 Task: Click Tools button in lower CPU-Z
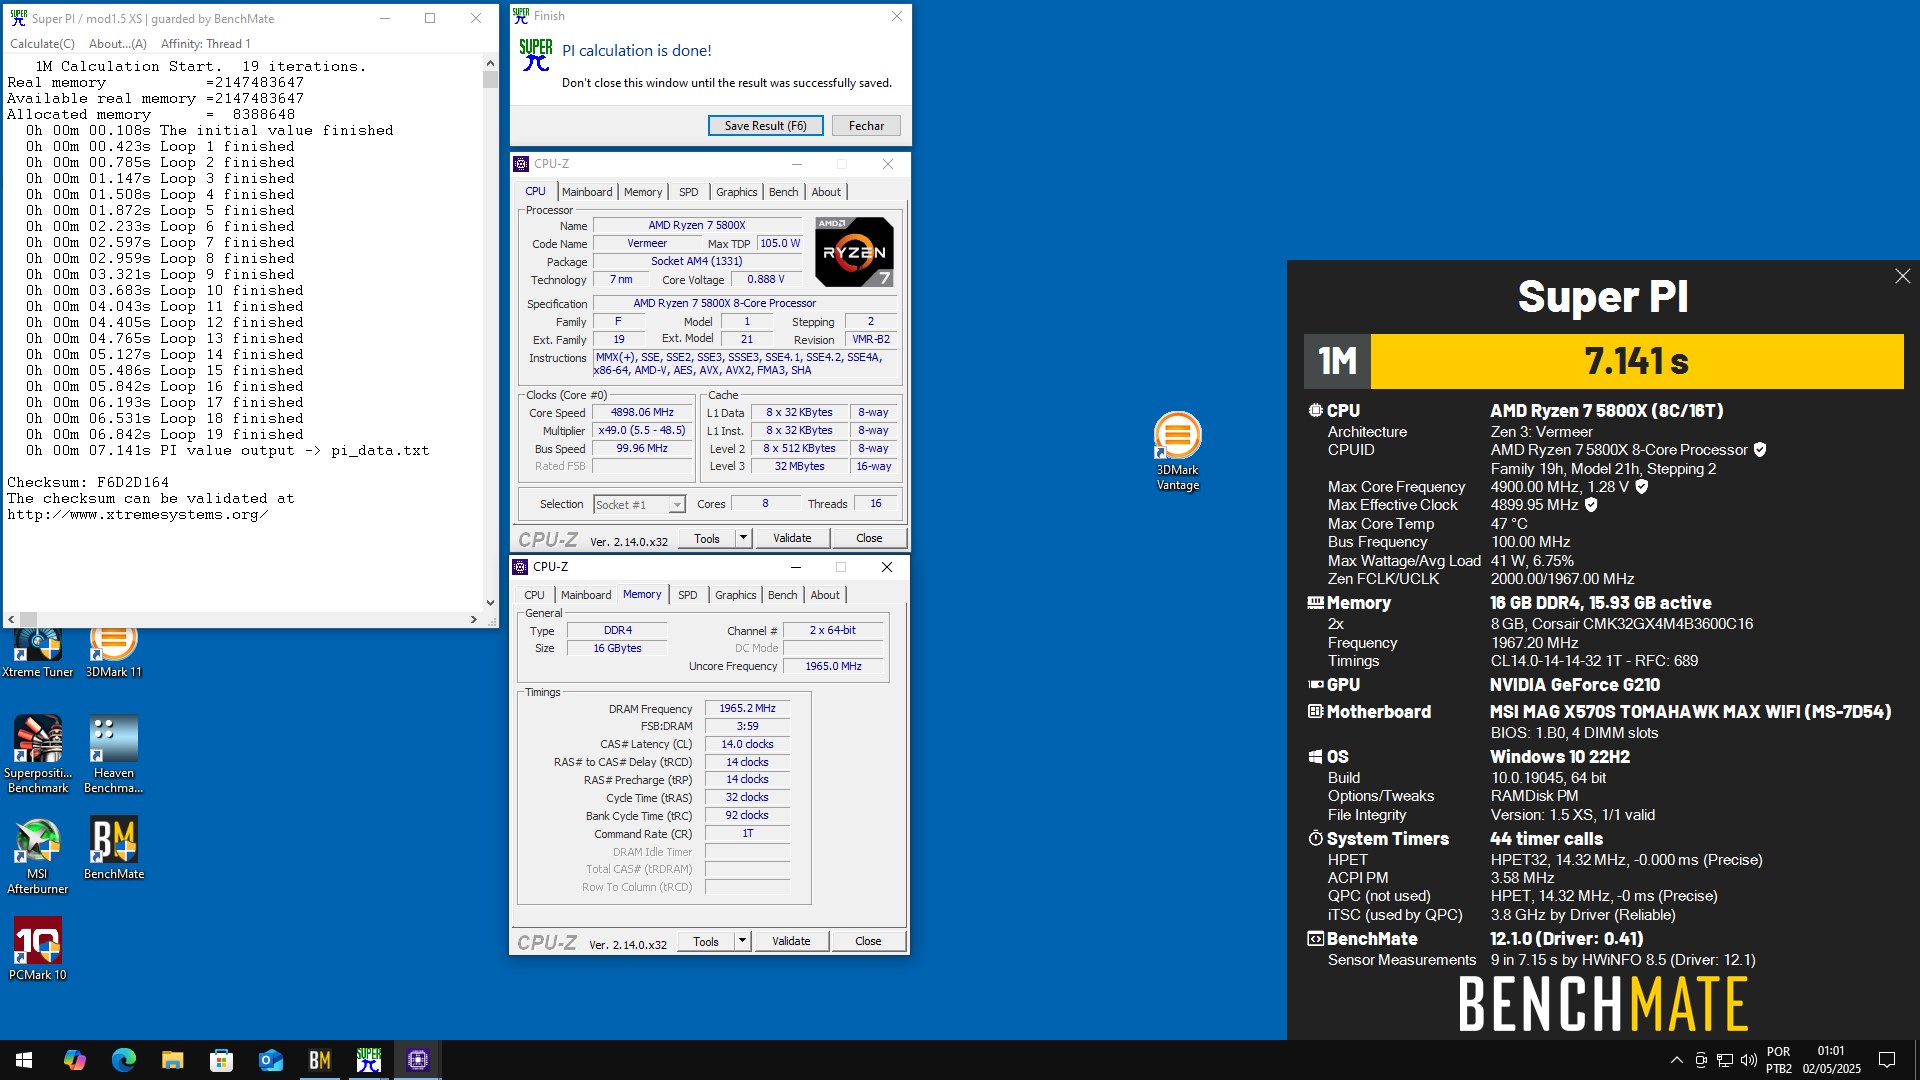(706, 941)
